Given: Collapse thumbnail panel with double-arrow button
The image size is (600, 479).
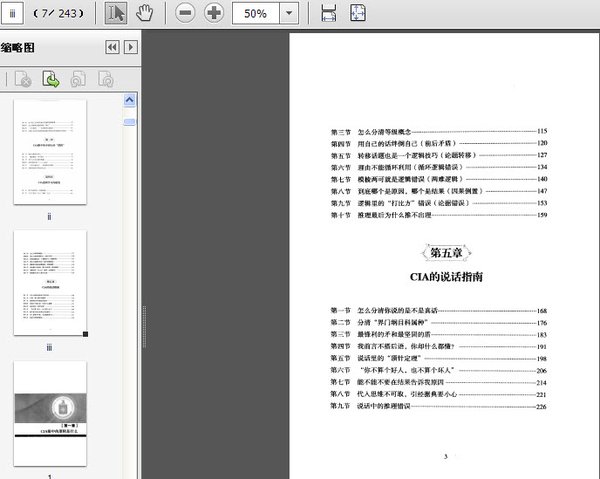Looking at the screenshot, I should (112, 47).
